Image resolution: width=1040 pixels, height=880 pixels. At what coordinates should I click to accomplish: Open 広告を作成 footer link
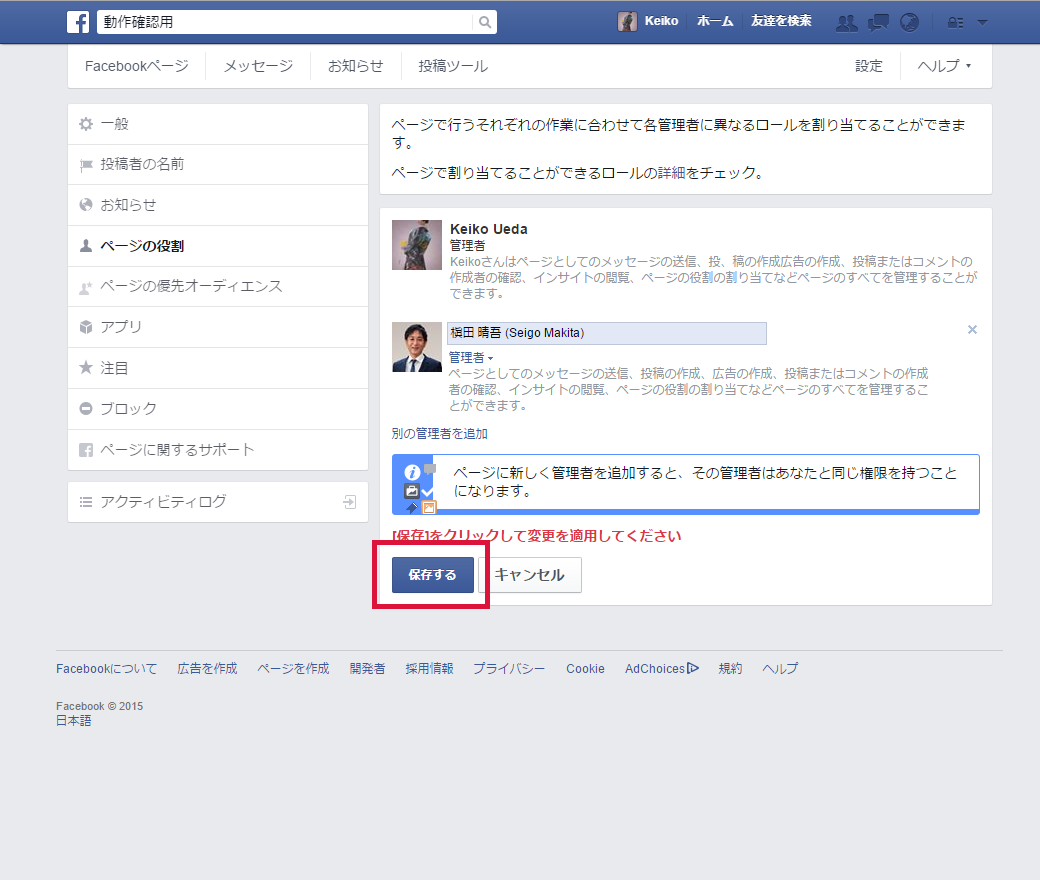coord(207,668)
